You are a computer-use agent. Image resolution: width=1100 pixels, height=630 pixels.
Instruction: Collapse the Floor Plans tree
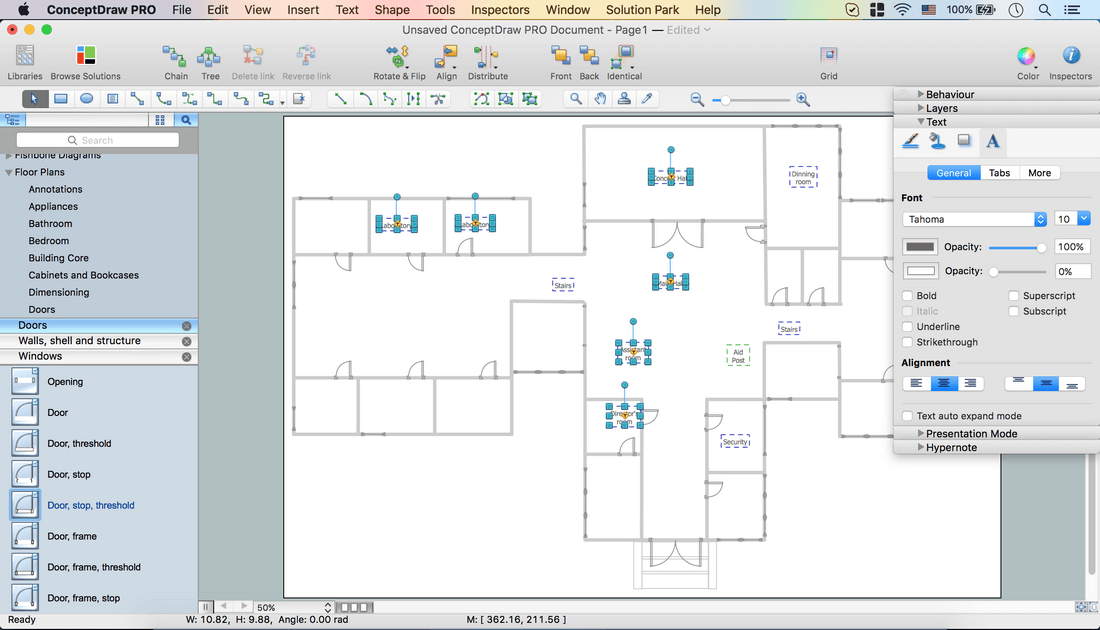coord(9,172)
